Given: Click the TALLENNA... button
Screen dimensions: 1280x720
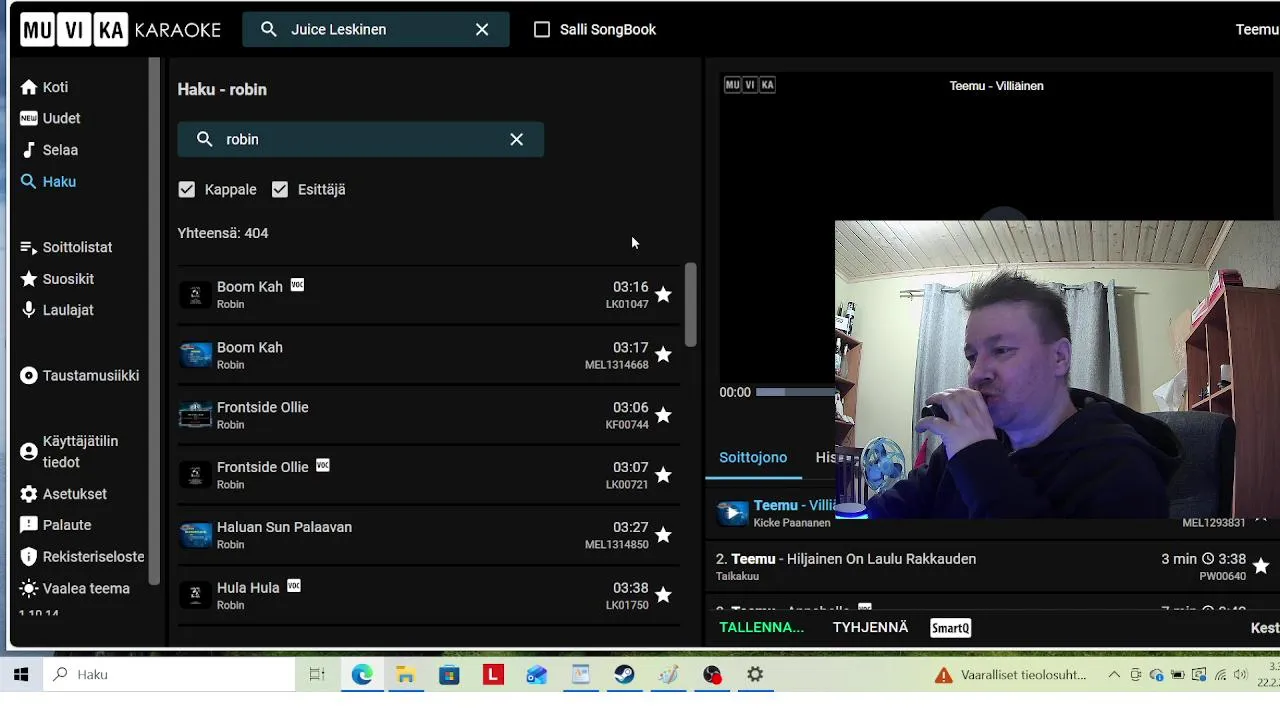Looking at the screenshot, I should (x=762, y=627).
